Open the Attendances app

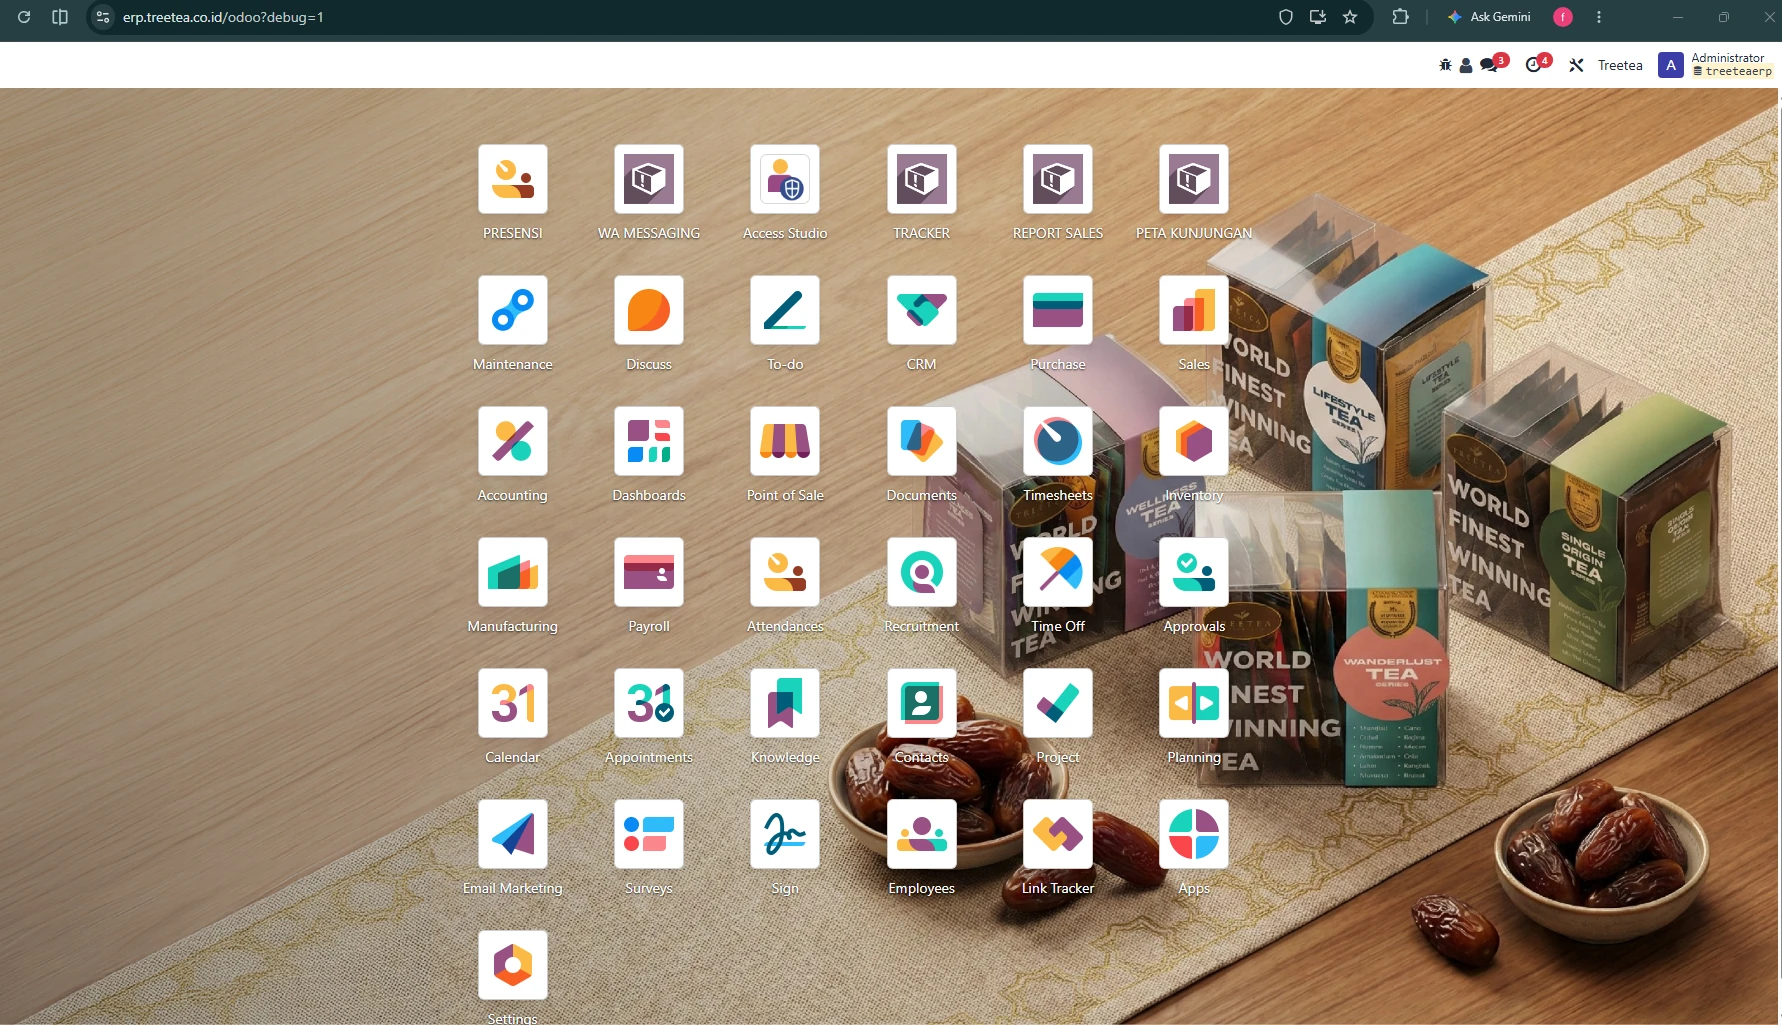(x=785, y=572)
